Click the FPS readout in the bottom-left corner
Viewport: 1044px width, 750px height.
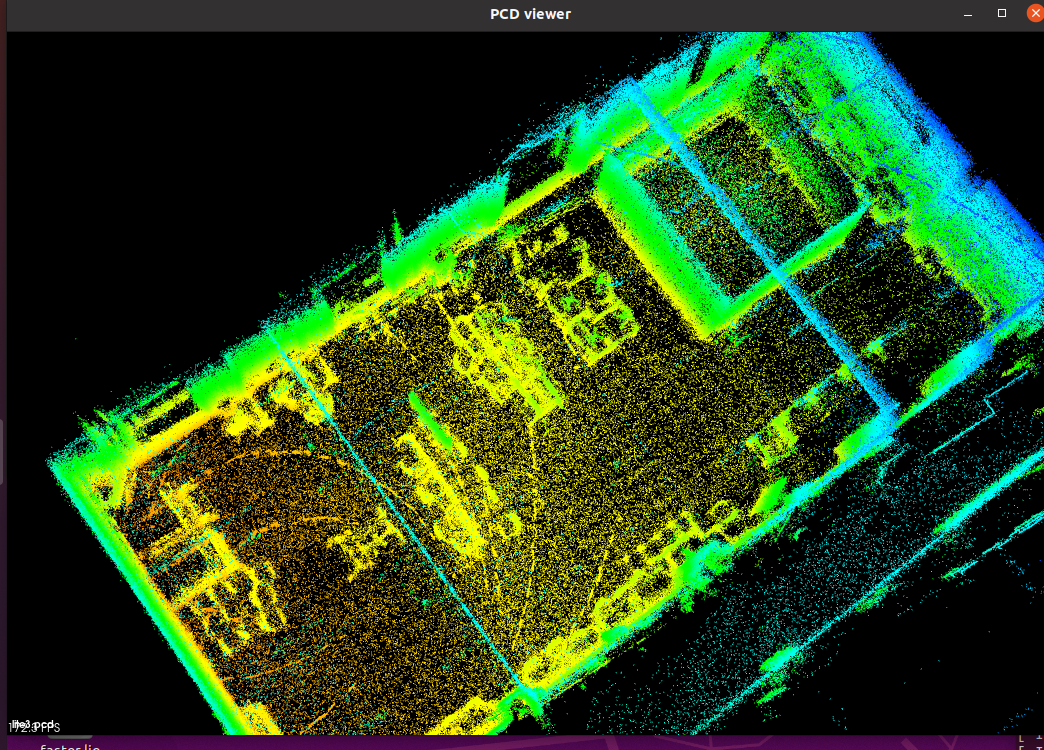[x=34, y=726]
